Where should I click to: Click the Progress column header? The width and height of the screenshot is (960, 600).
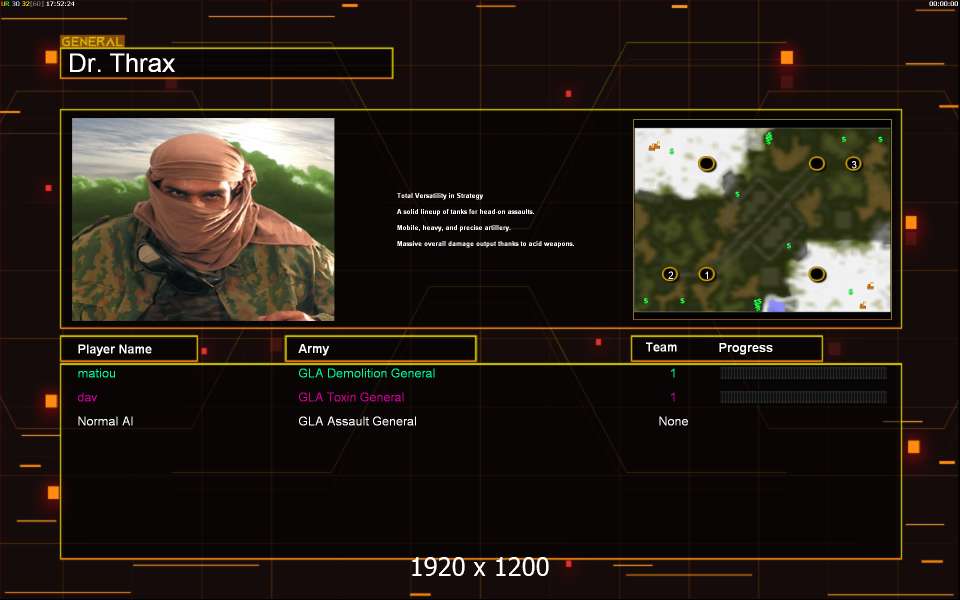(x=745, y=348)
